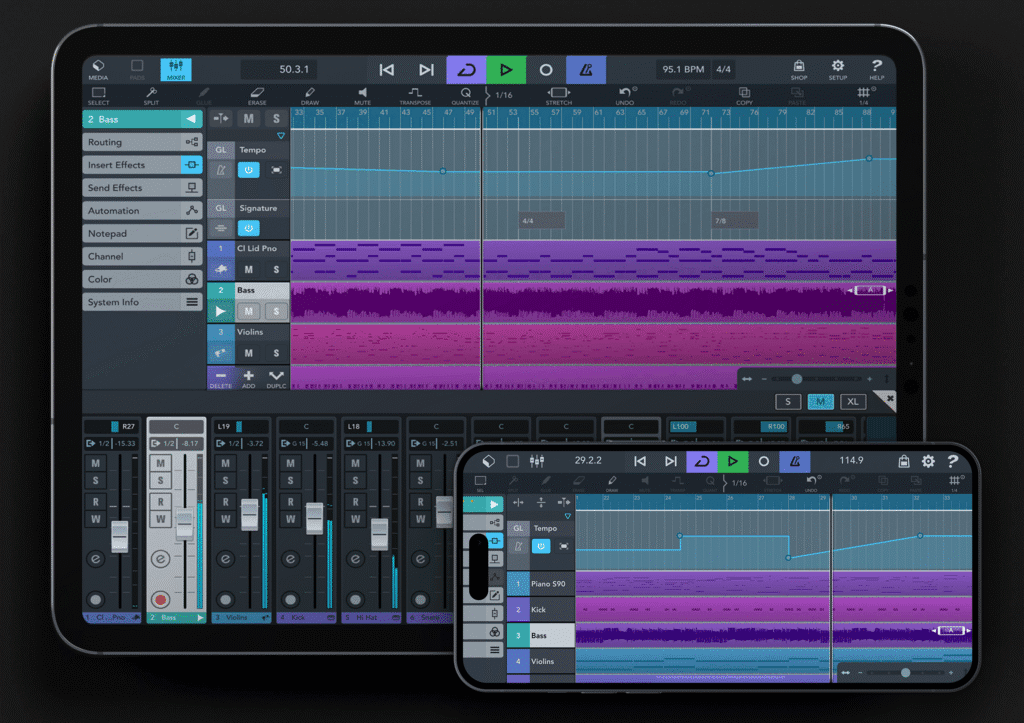Select the Draw tool in the toolbar

[x=309, y=95]
